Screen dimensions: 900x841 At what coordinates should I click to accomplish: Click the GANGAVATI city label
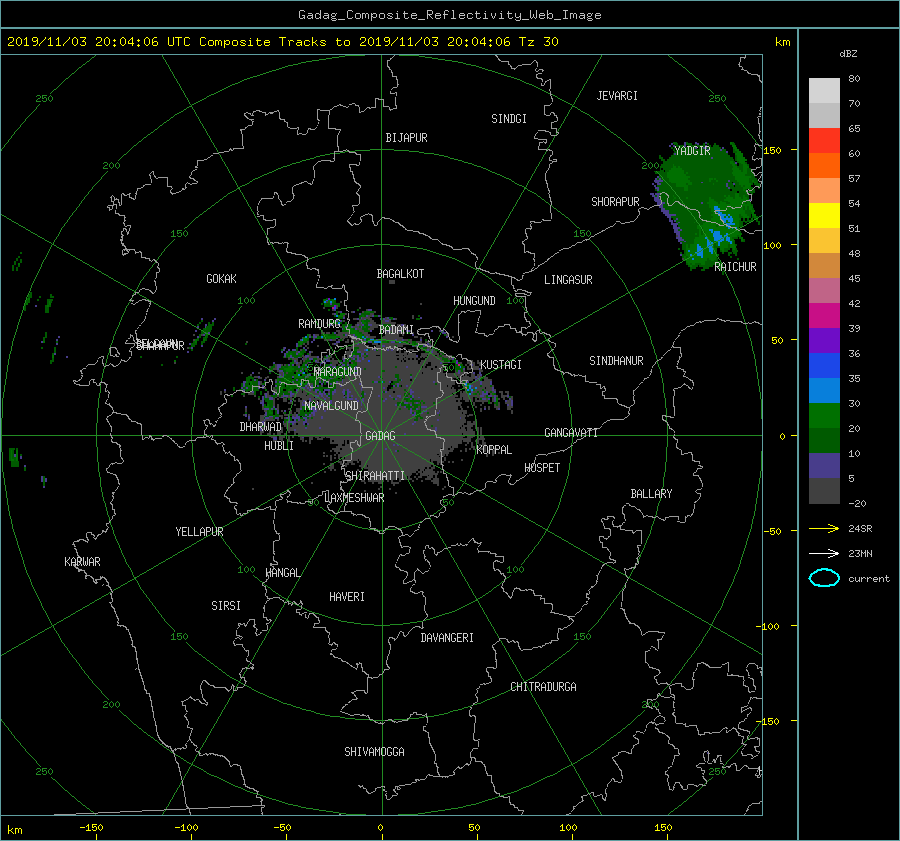pos(571,433)
